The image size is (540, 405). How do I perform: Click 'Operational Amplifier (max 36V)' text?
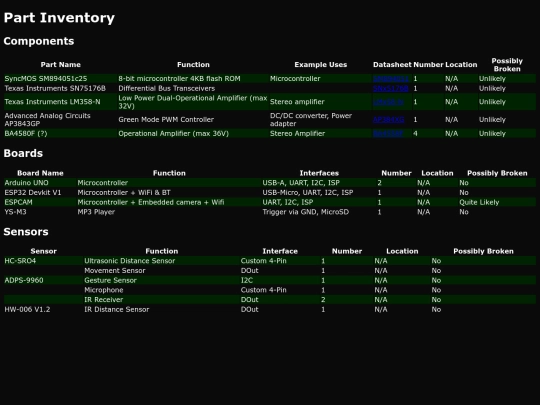click(x=174, y=133)
